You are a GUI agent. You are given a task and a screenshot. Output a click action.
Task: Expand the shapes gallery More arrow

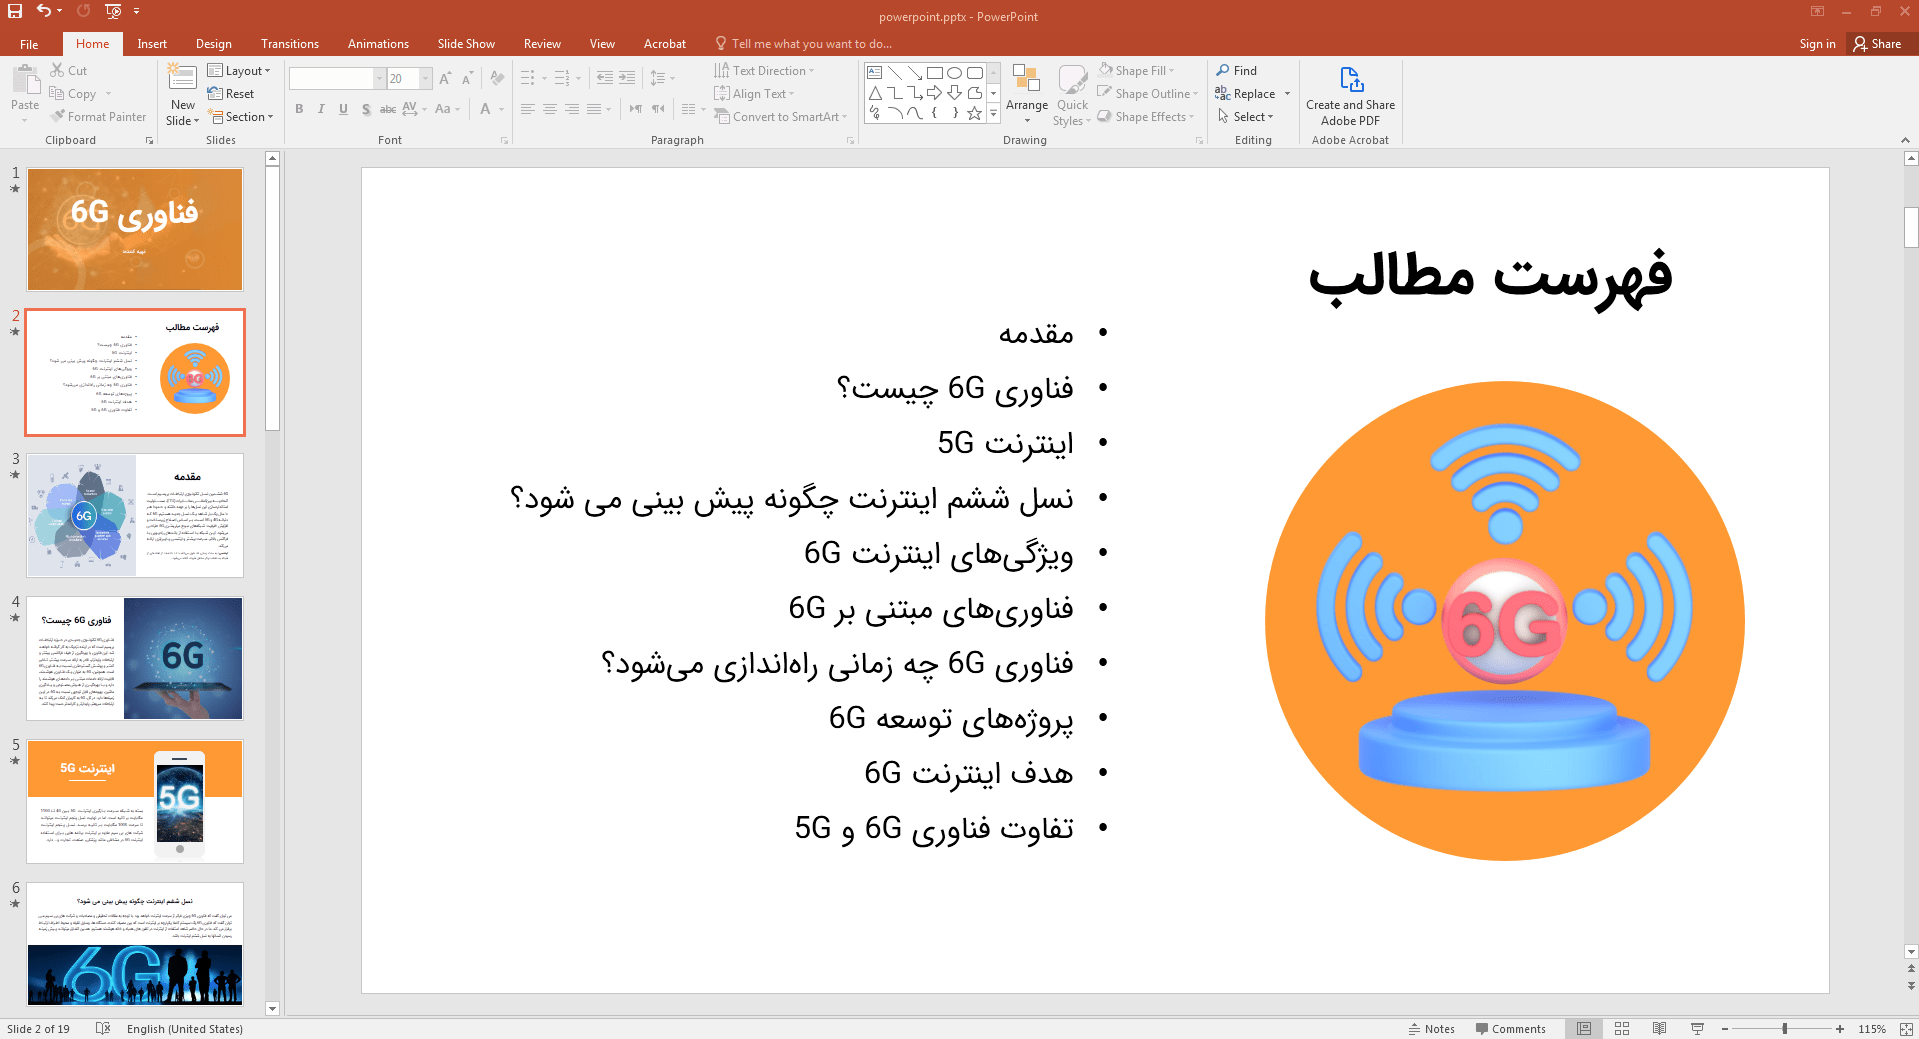point(994,114)
